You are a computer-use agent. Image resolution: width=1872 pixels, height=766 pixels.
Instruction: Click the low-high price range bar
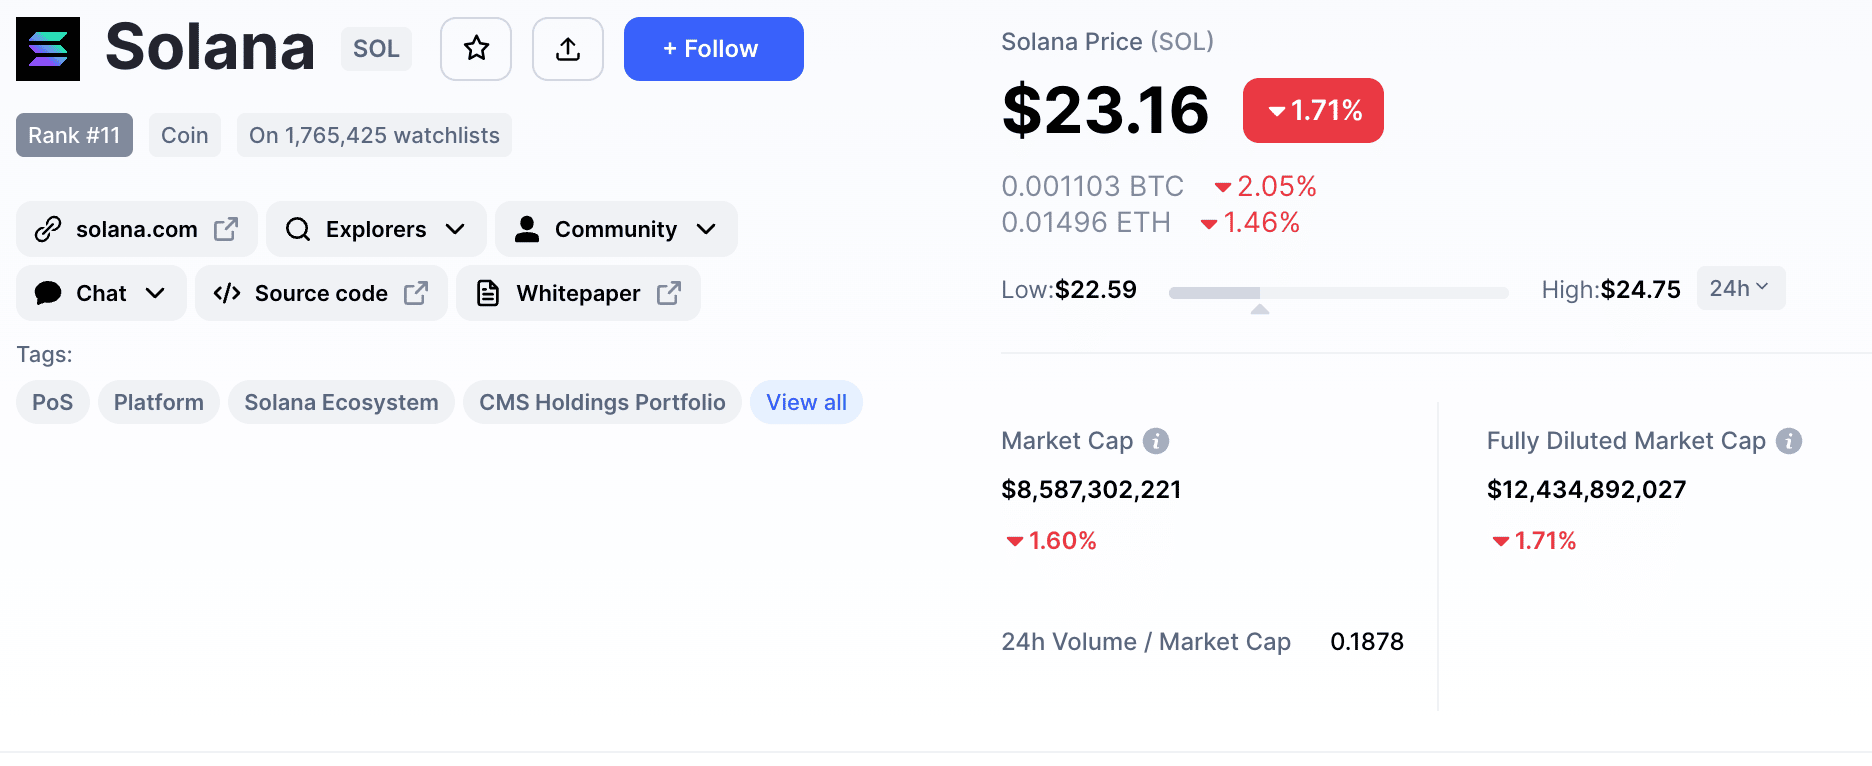click(1338, 293)
